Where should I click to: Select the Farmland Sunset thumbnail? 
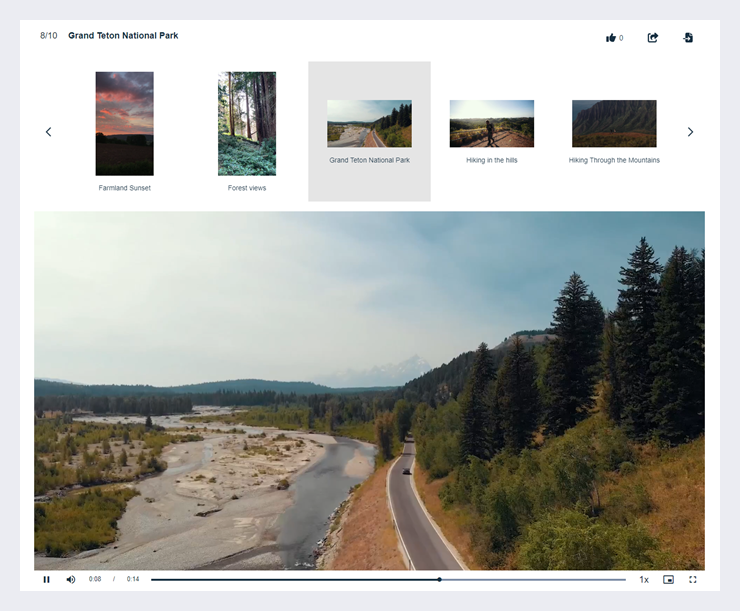pyautogui.click(x=124, y=123)
